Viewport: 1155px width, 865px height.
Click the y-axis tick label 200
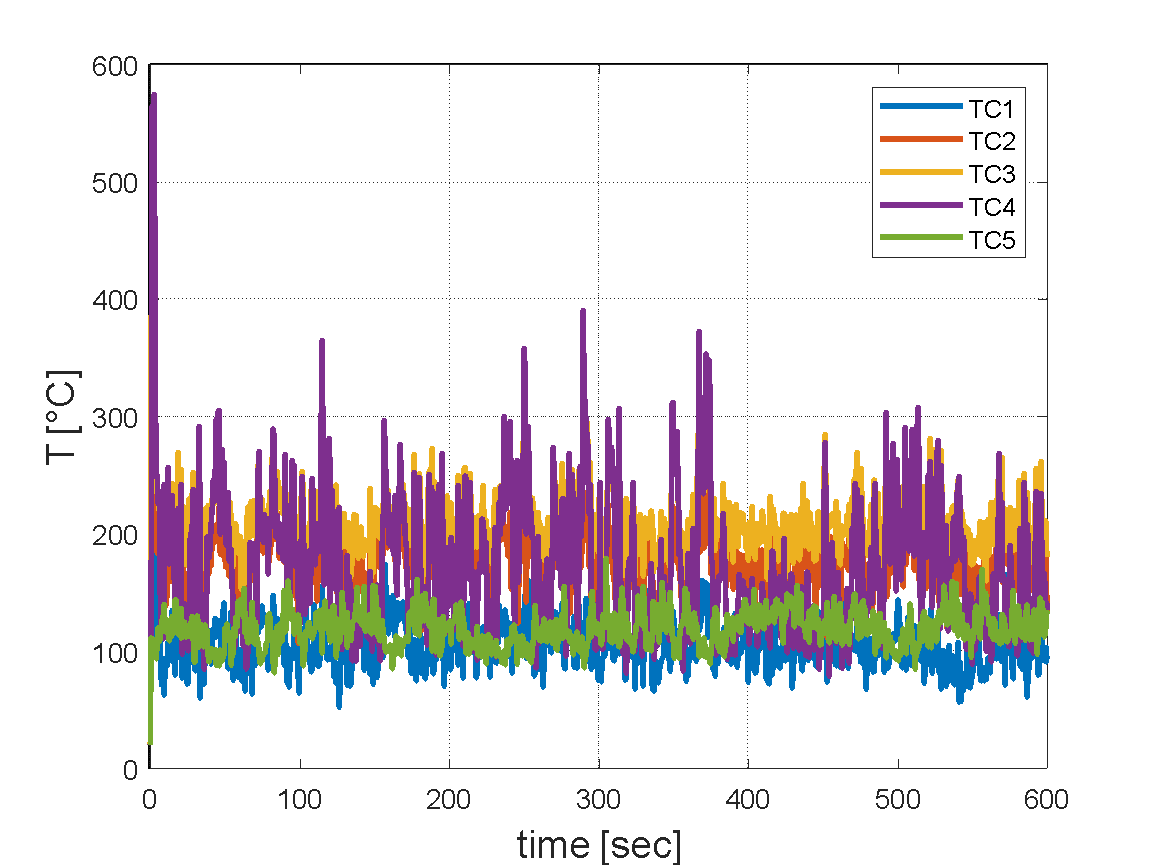tap(115, 535)
